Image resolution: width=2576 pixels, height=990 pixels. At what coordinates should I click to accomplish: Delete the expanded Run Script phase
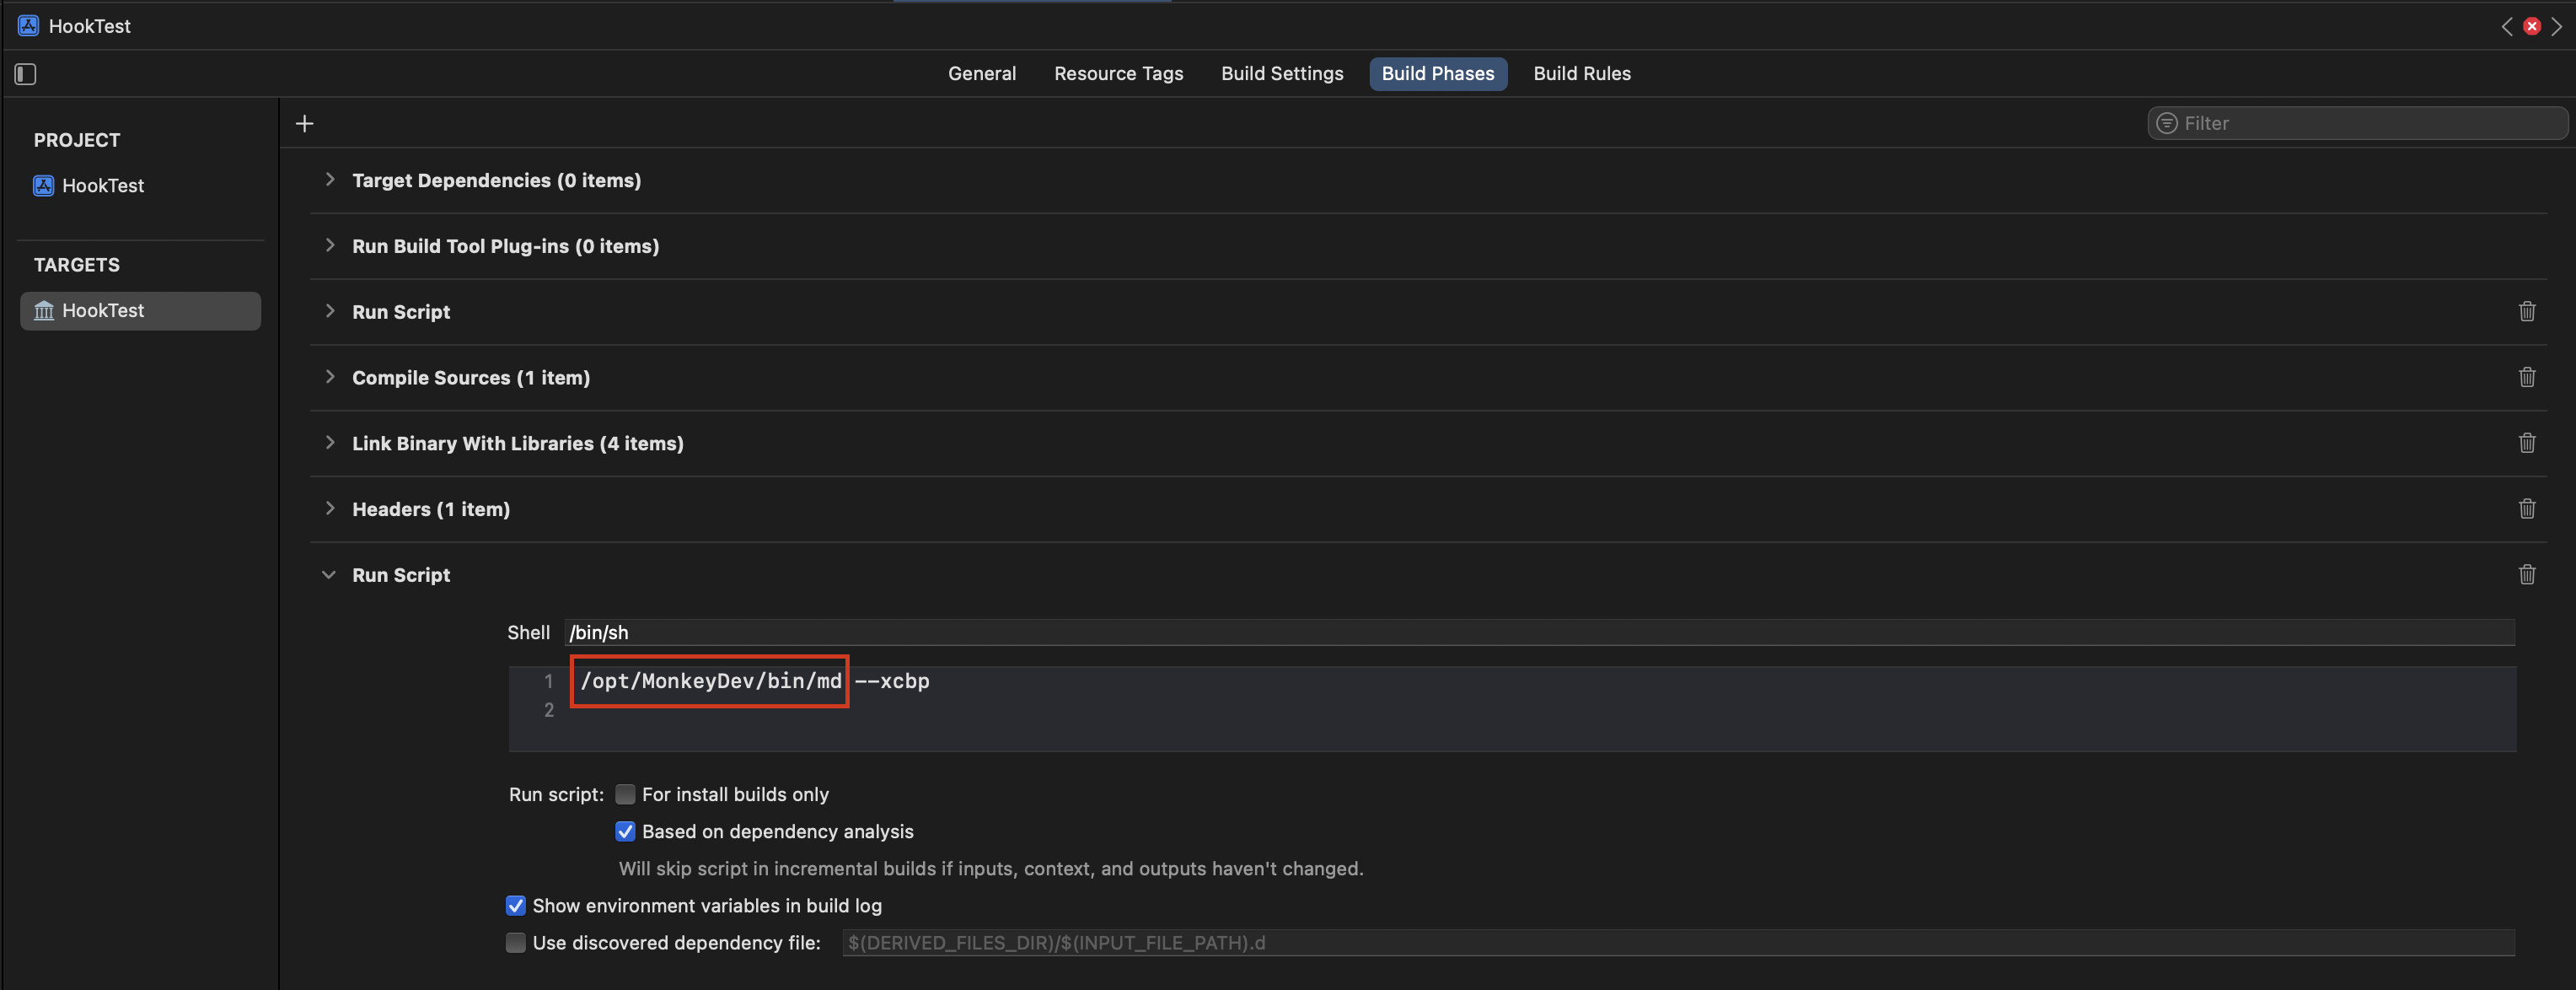coord(2526,575)
